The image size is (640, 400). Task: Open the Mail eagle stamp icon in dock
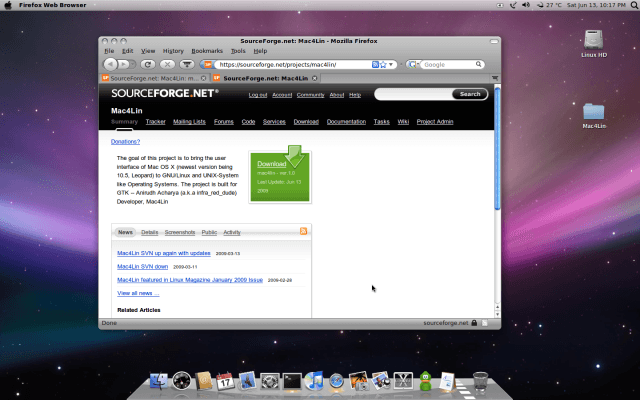click(x=247, y=380)
